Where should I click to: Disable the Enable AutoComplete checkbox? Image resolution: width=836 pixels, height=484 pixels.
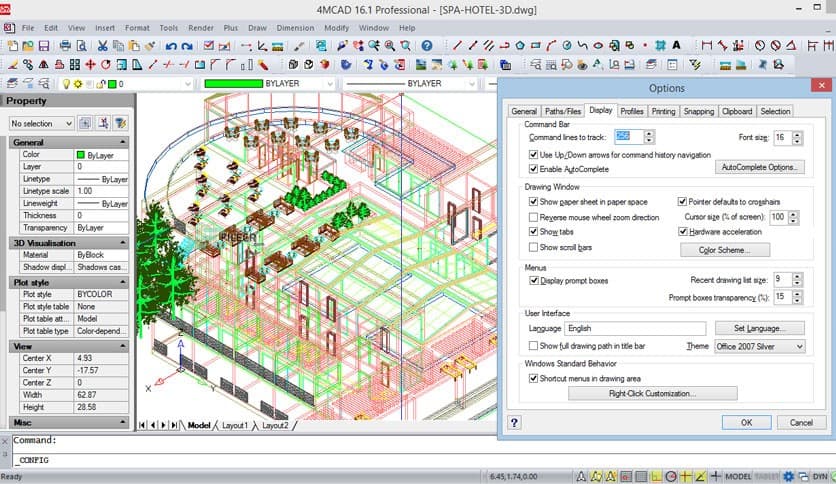(533, 169)
